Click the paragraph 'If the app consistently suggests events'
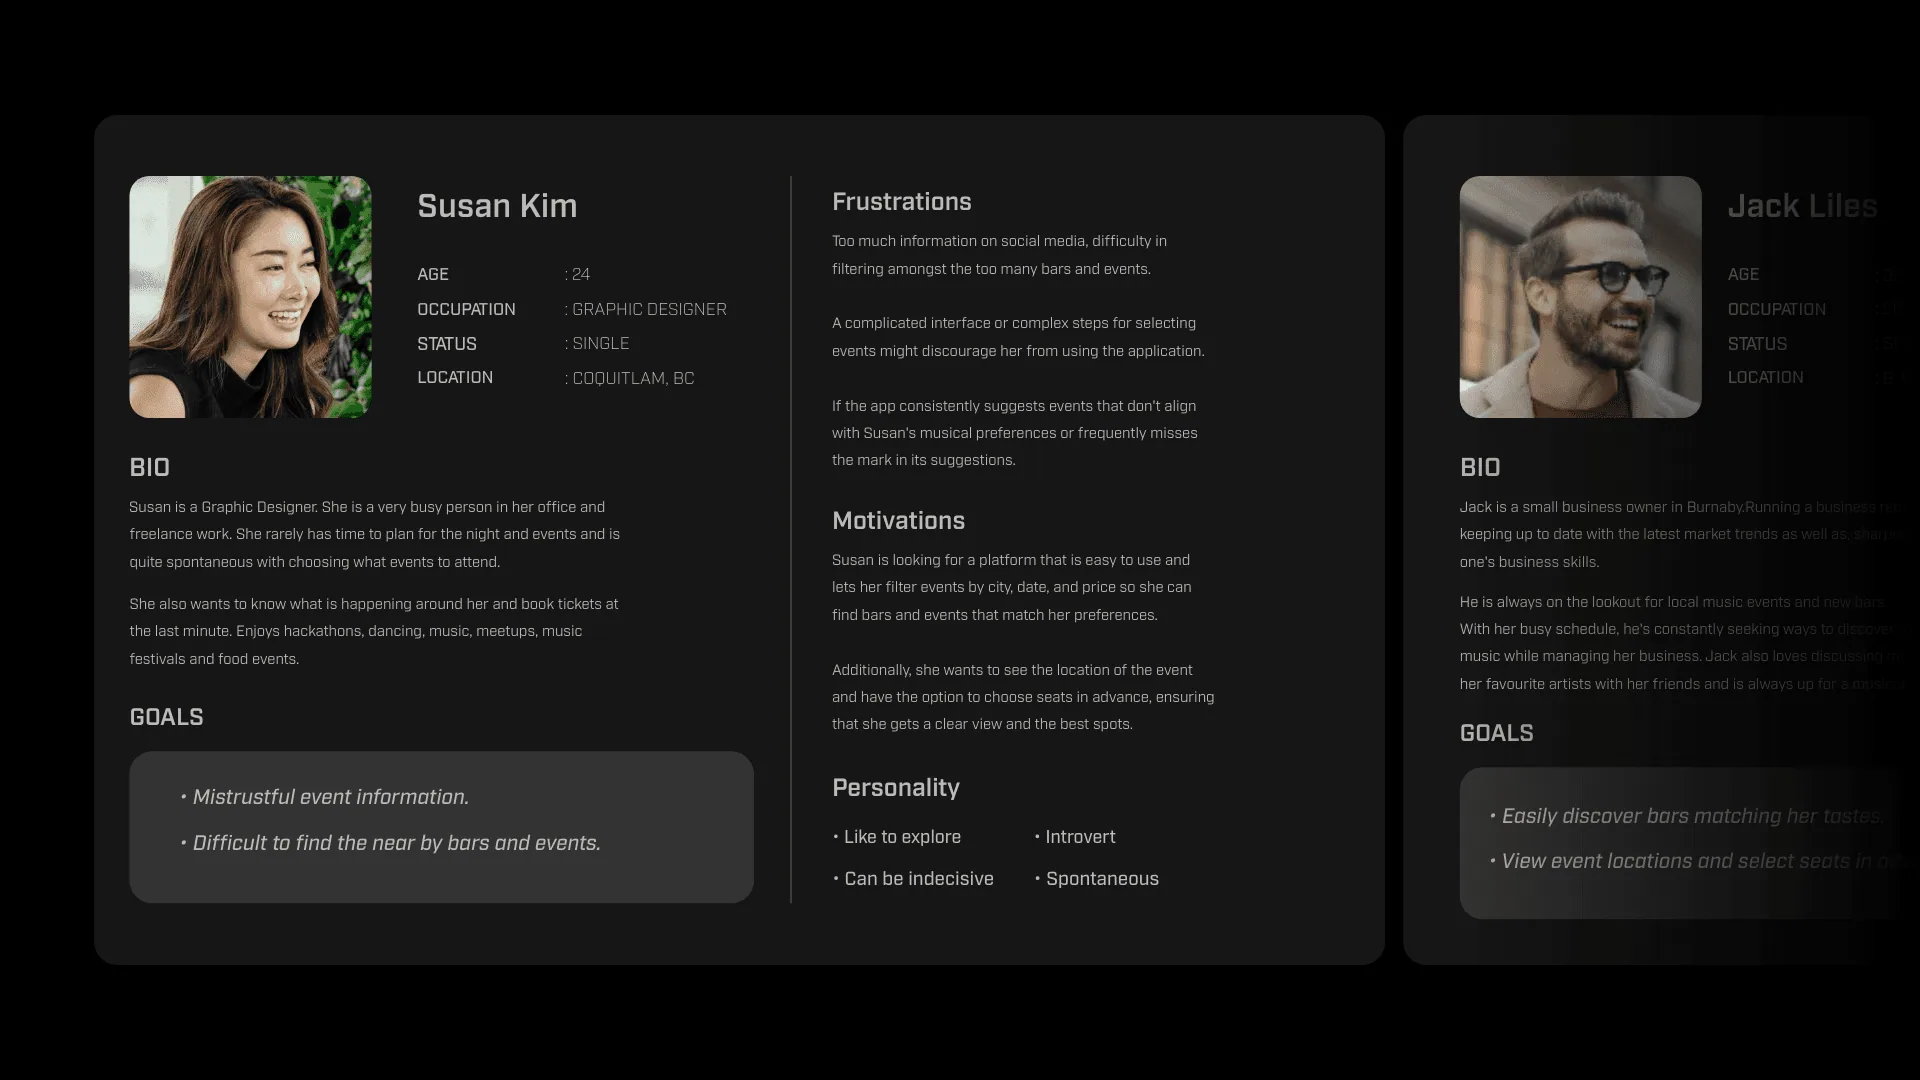1920x1080 pixels. click(1015, 433)
